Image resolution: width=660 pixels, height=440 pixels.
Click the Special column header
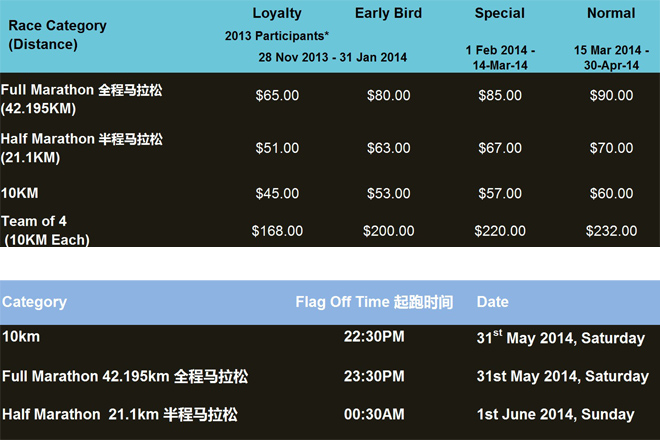click(500, 13)
